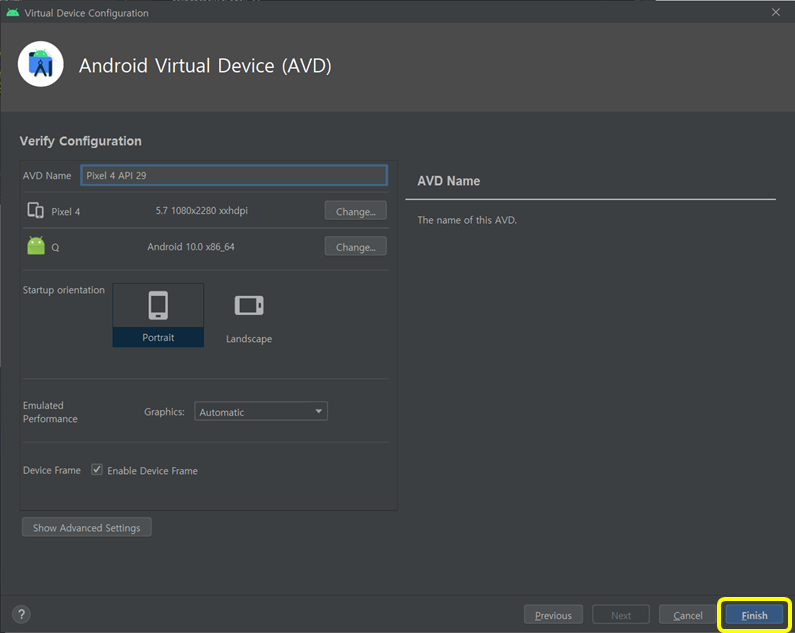Toggle Enable Device Frame checkbox
The width and height of the screenshot is (795, 633).
tap(97, 470)
